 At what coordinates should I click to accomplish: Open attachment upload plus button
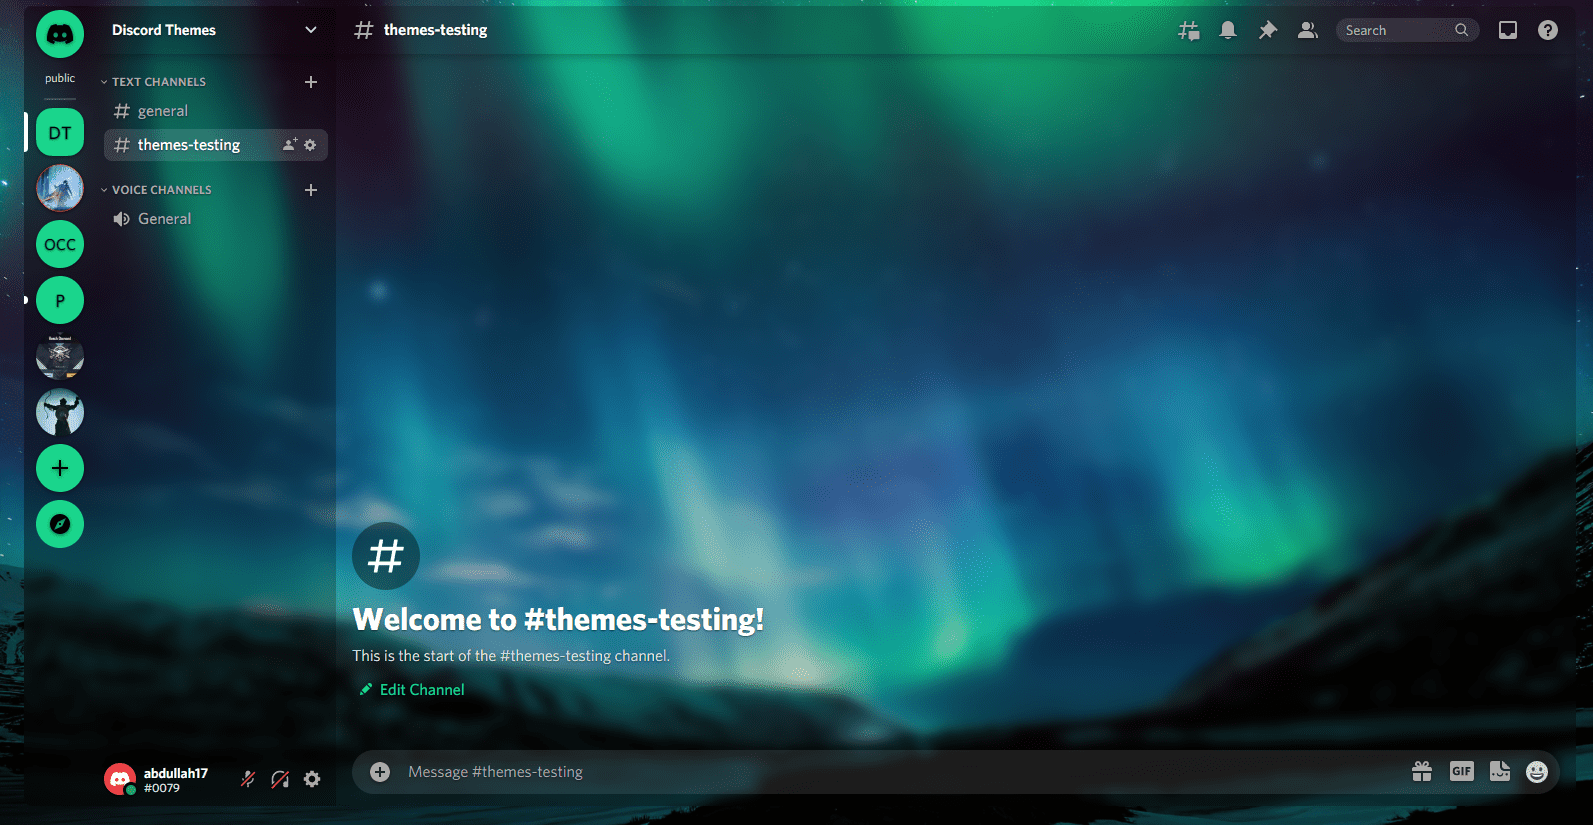point(380,772)
